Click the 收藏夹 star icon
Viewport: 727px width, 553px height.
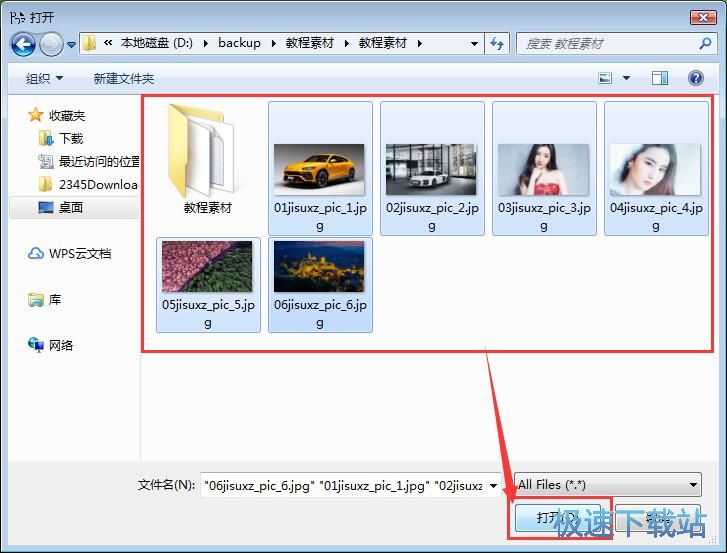tap(36, 115)
